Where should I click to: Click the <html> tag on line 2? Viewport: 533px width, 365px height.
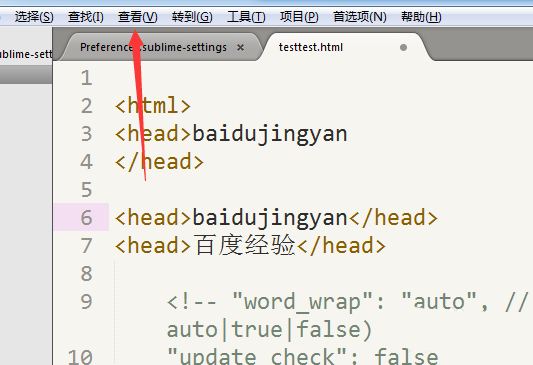click(x=153, y=106)
